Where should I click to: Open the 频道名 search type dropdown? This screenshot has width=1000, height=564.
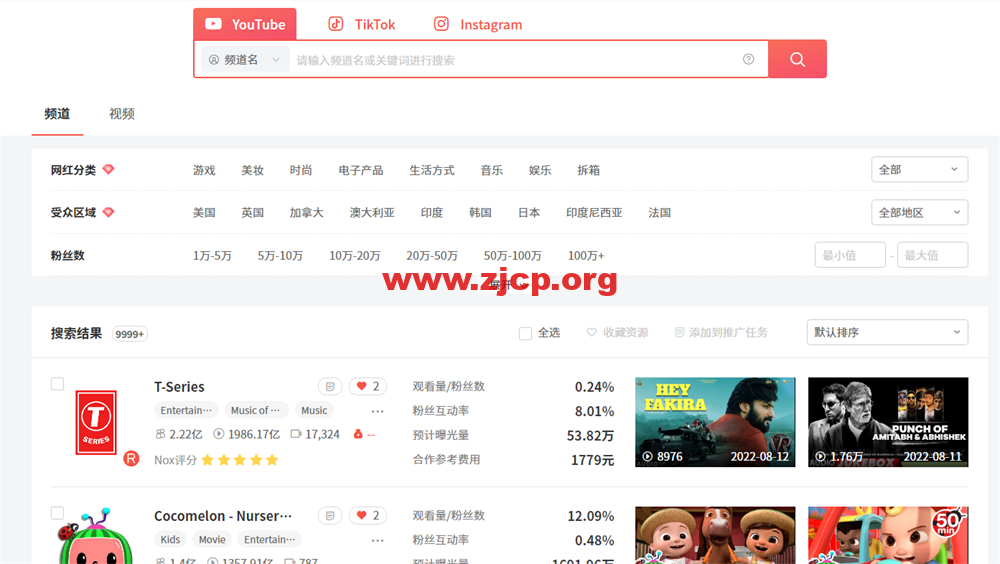click(245, 59)
